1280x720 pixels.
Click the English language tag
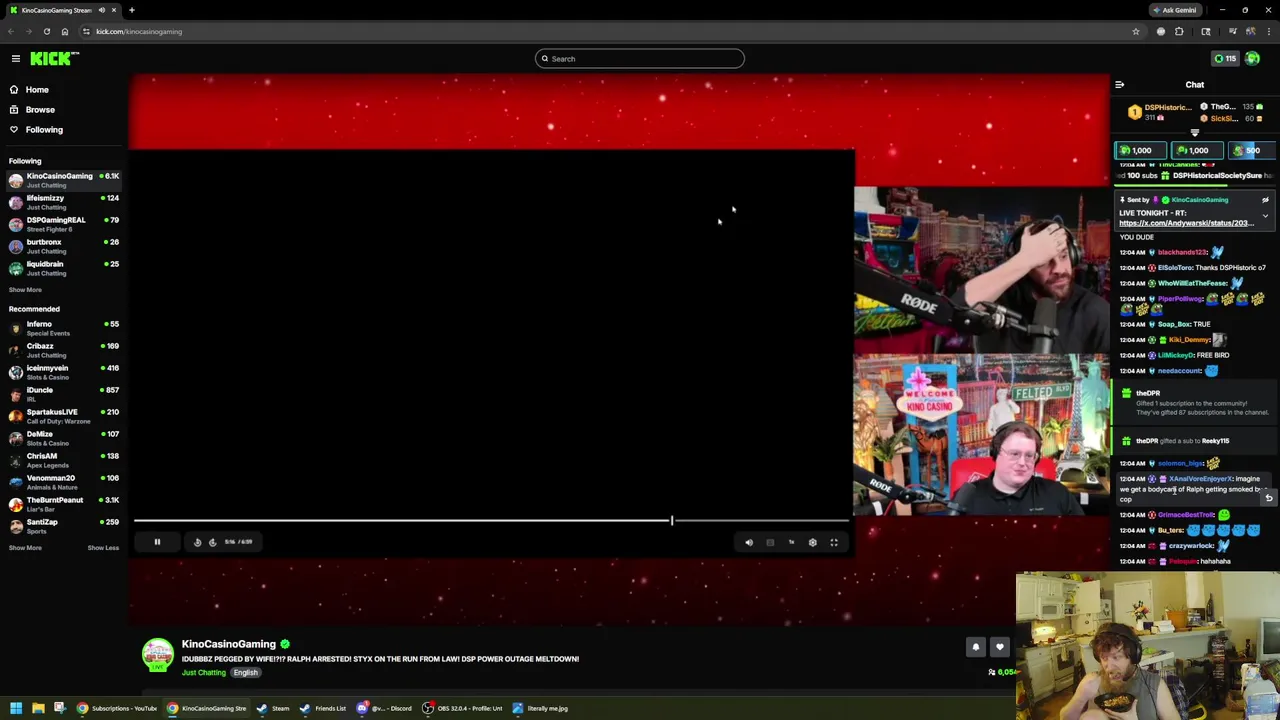tap(246, 673)
